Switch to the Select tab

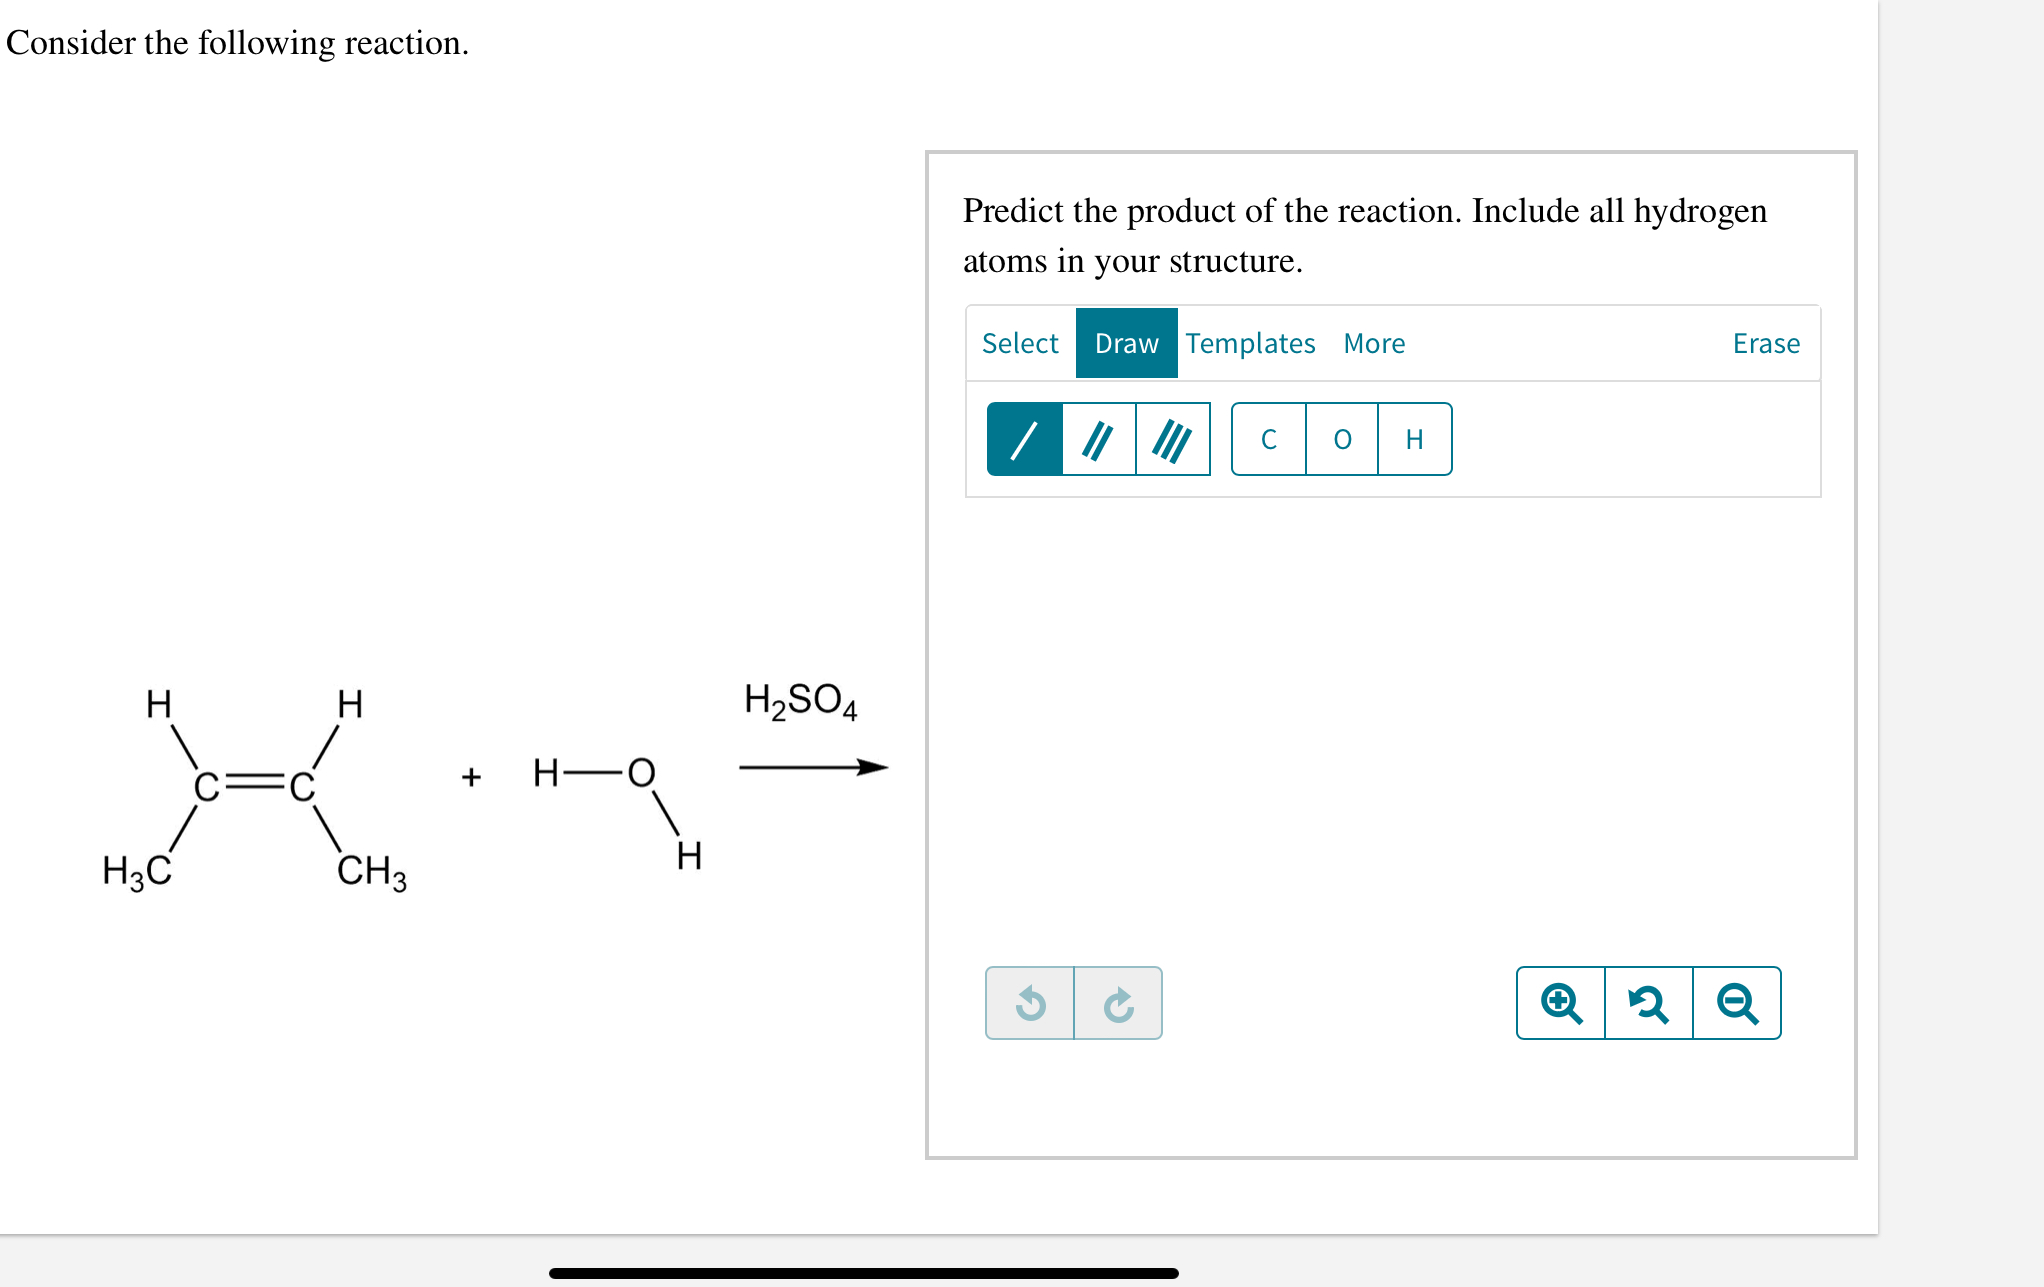point(1019,343)
